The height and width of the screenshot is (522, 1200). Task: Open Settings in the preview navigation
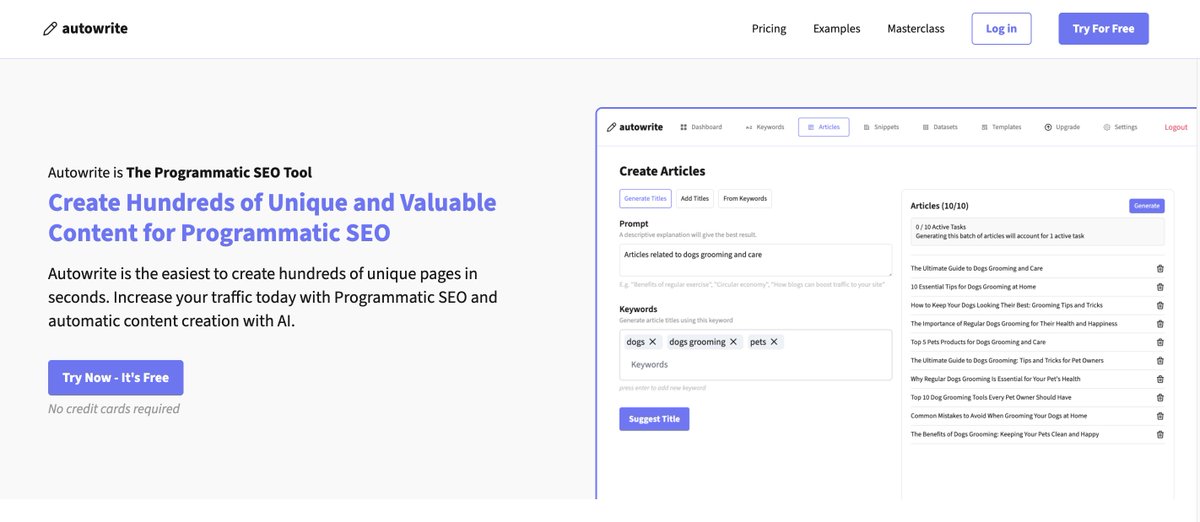tap(1121, 127)
